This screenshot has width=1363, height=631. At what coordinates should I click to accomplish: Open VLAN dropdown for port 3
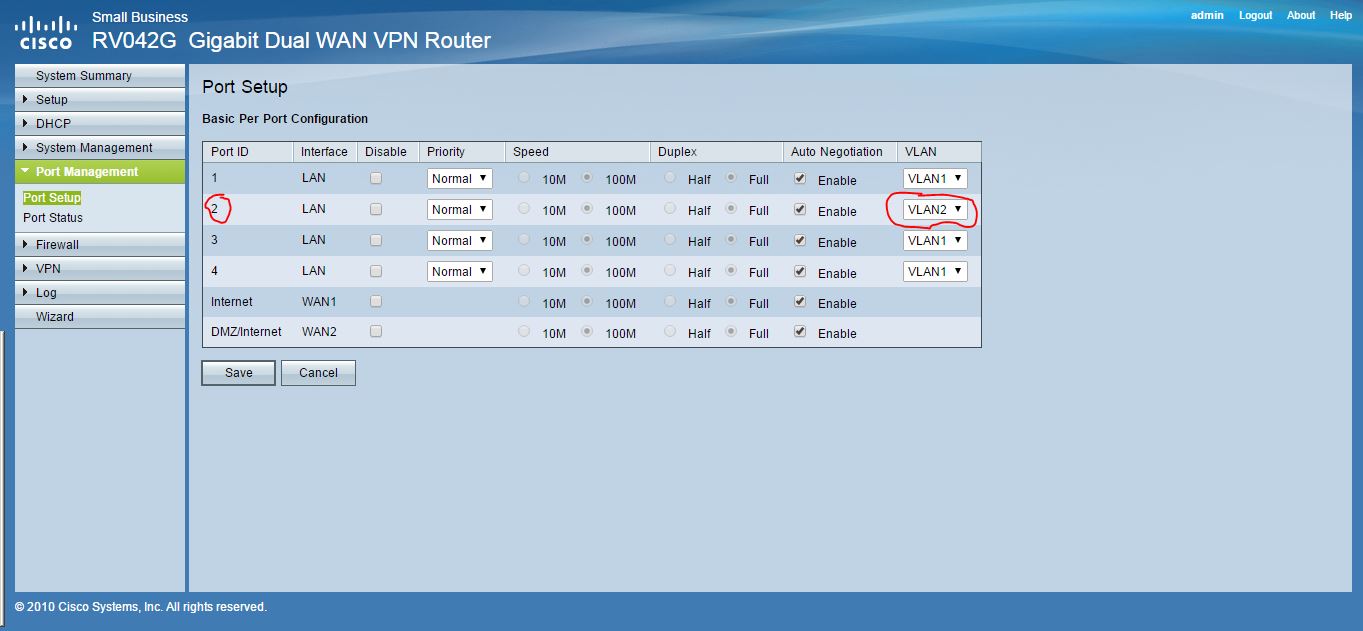[935, 241]
